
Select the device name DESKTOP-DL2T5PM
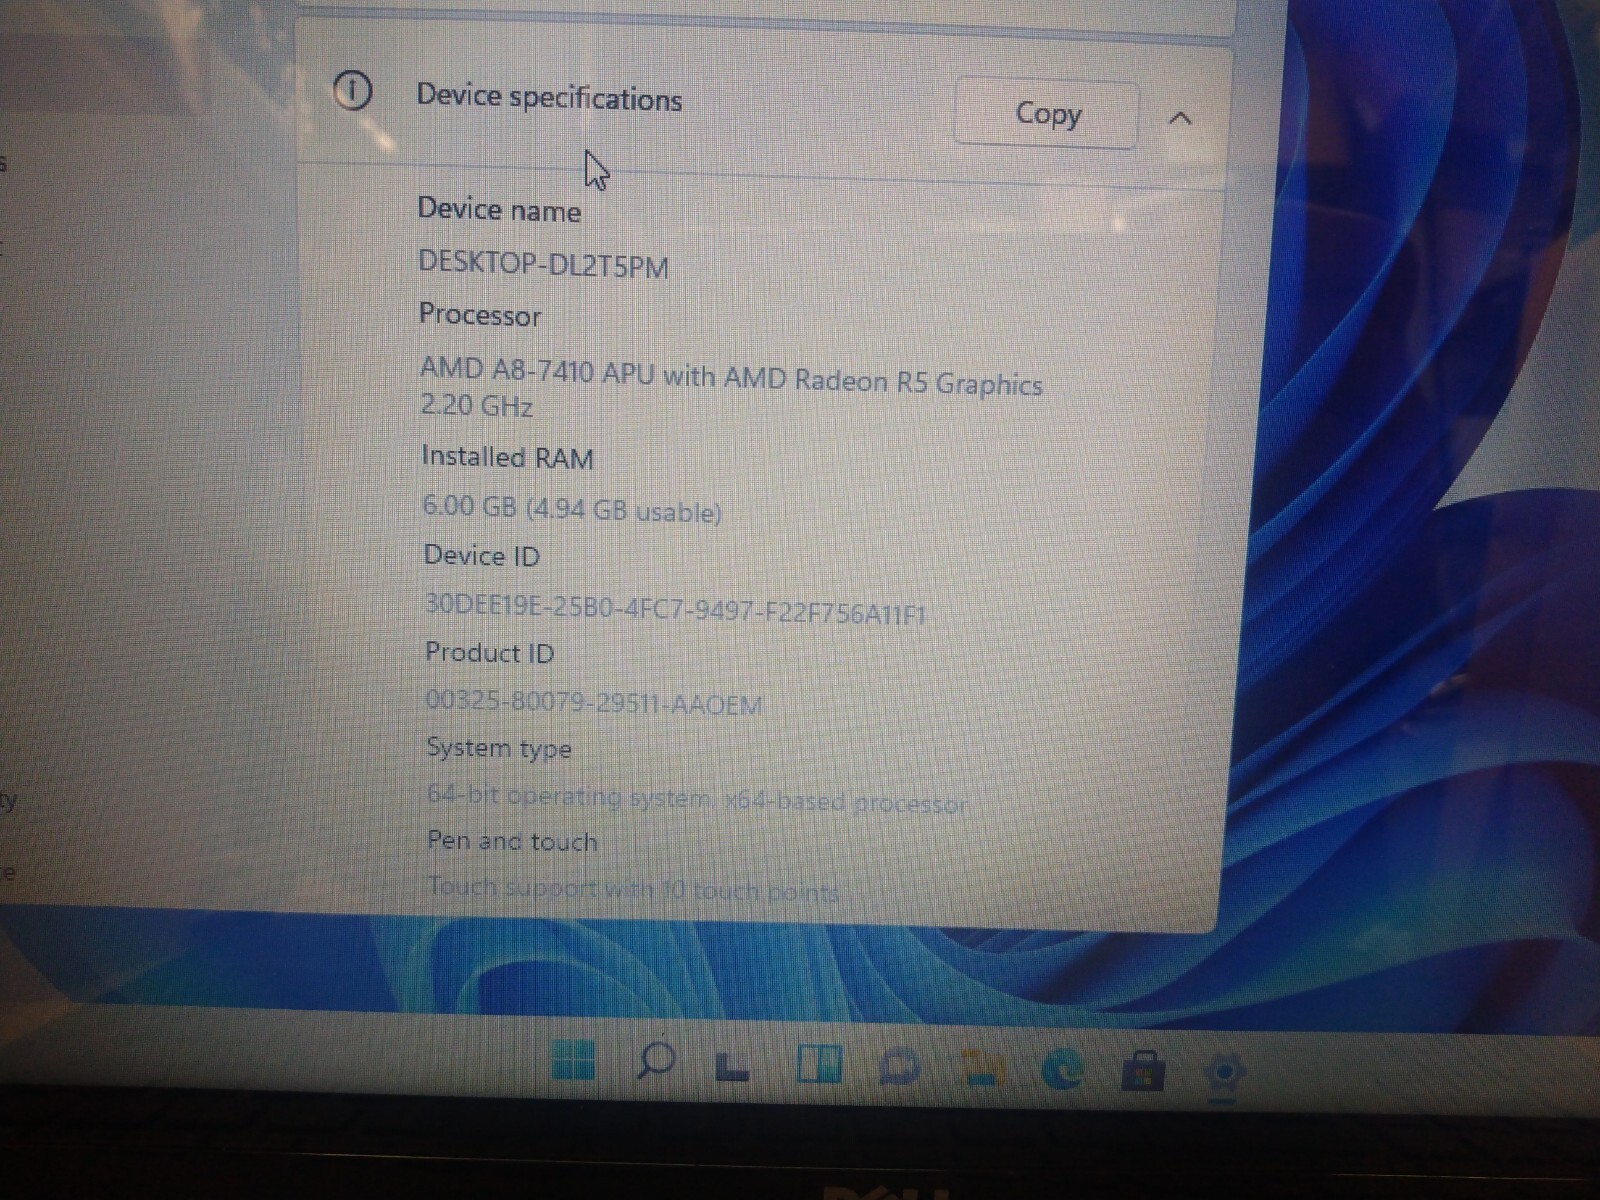click(543, 264)
